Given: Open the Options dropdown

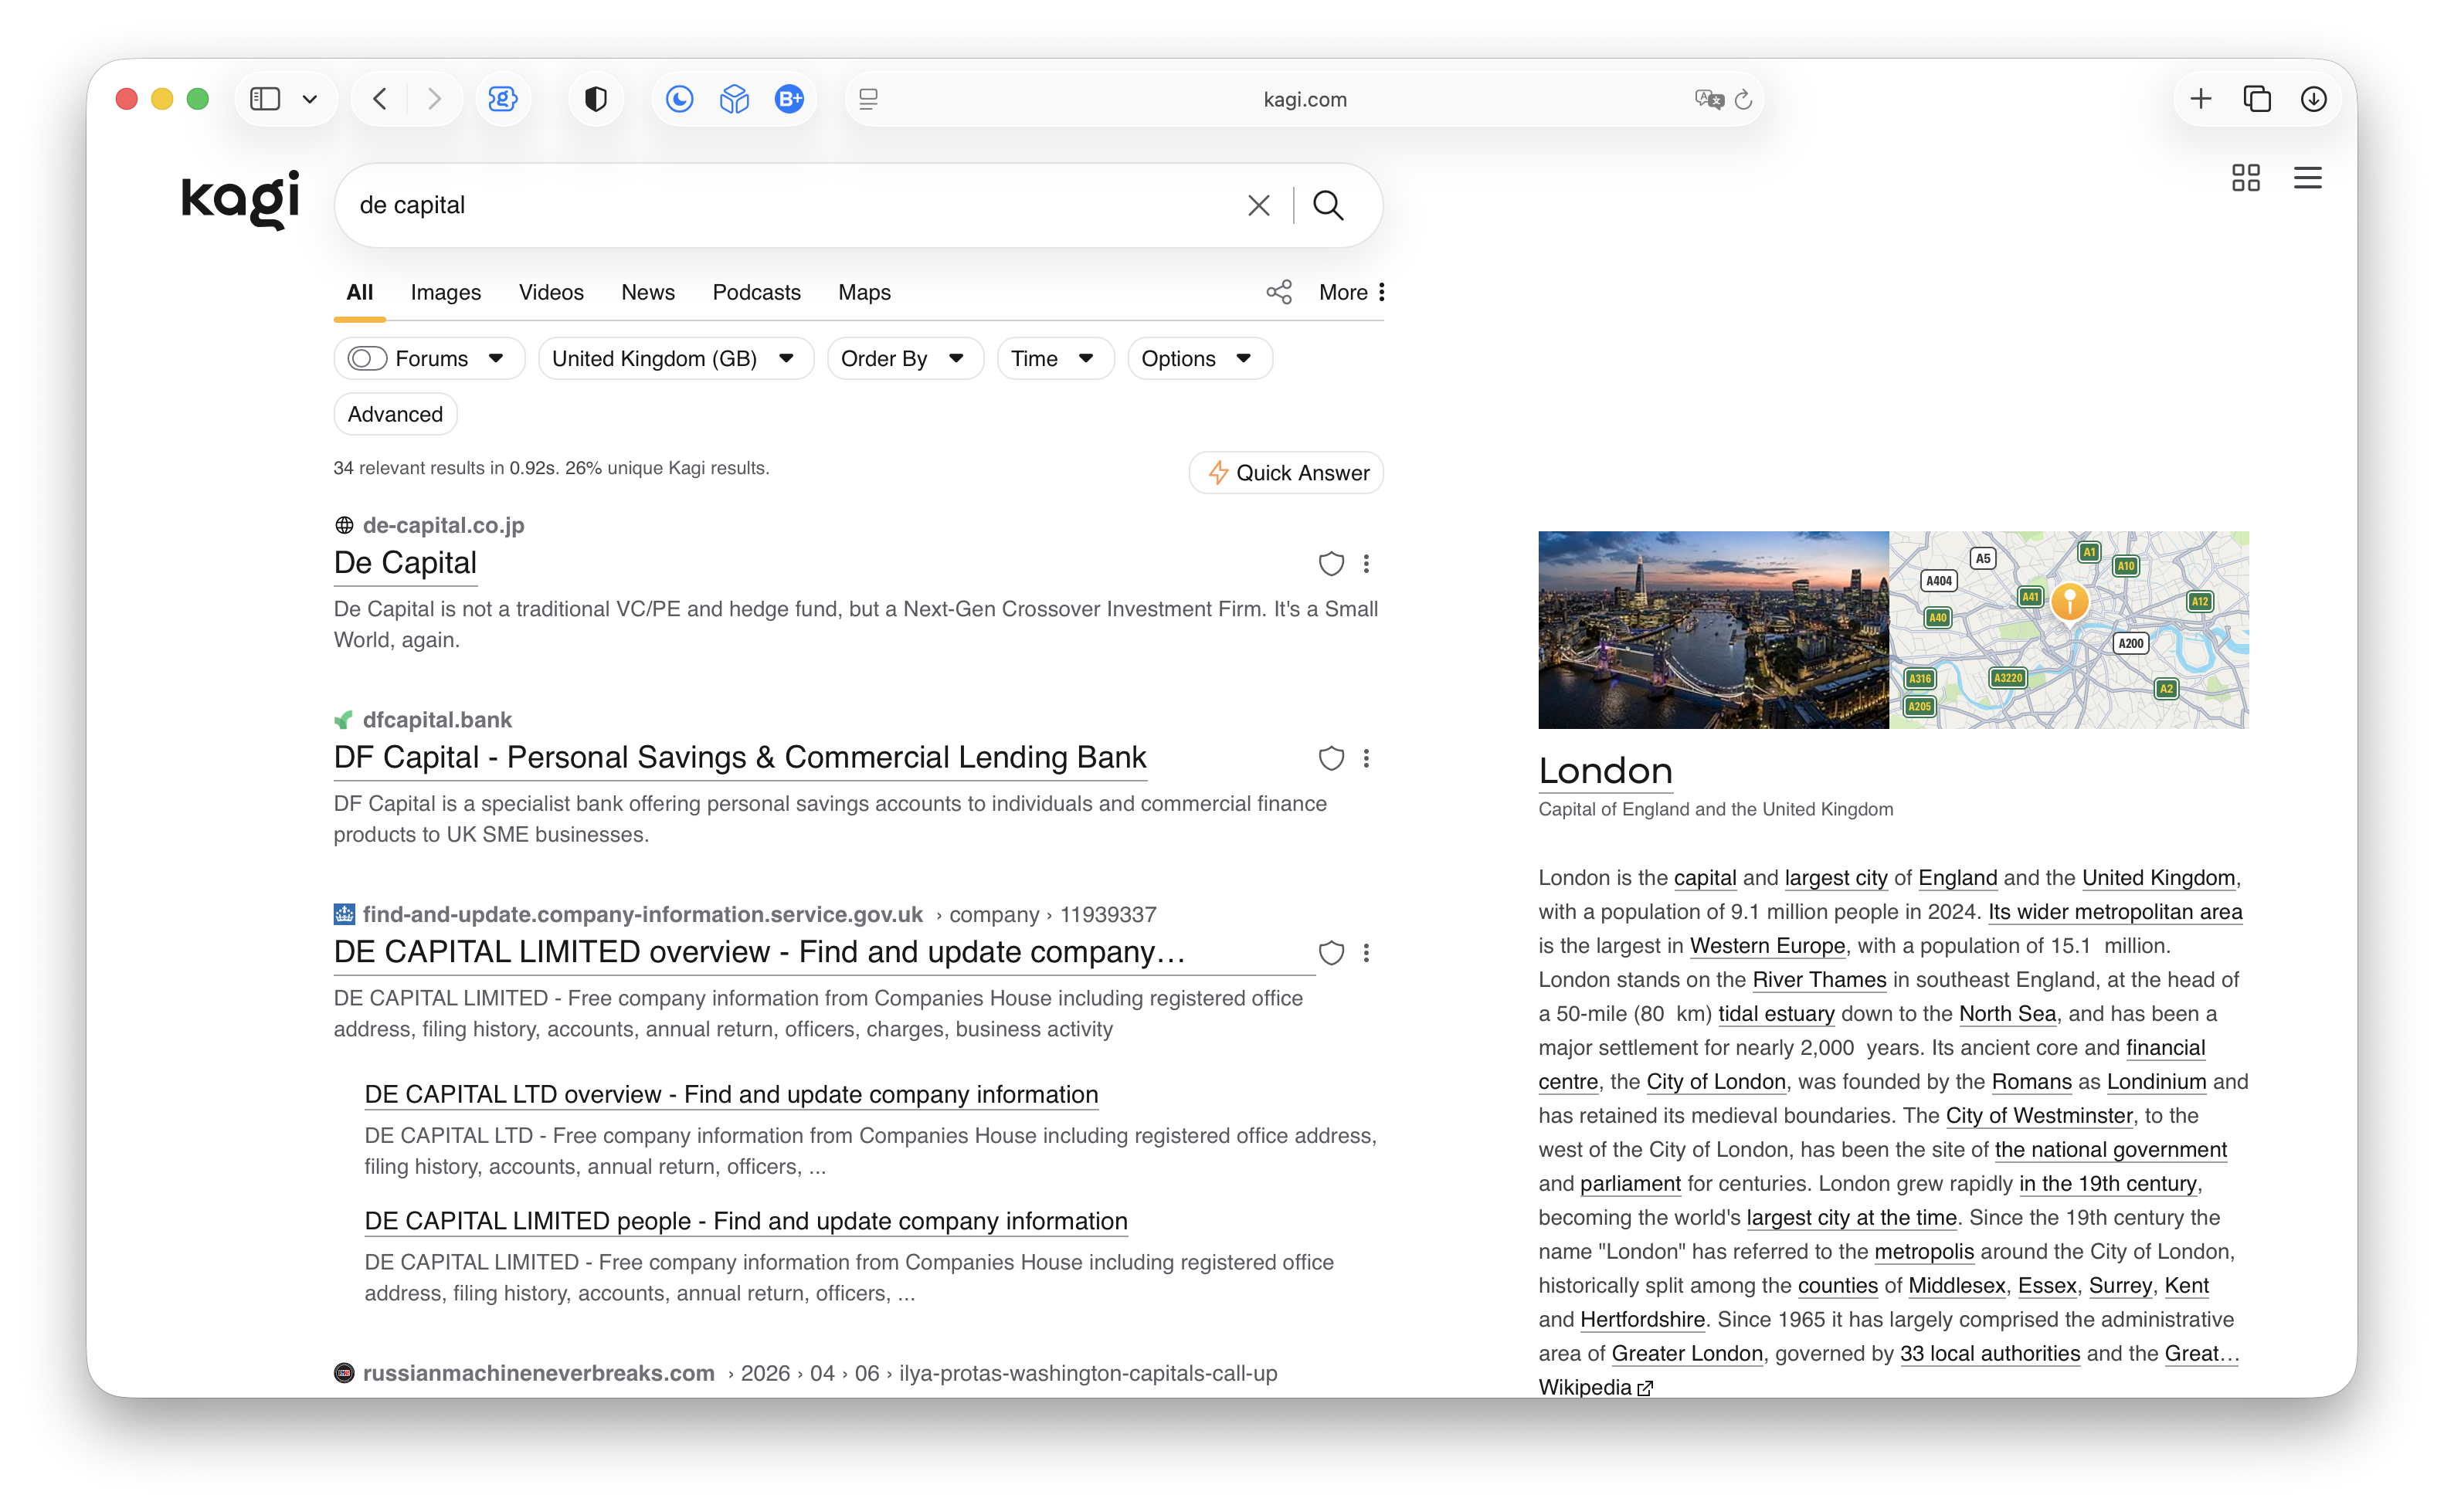Looking at the screenshot, I should click(1200, 359).
